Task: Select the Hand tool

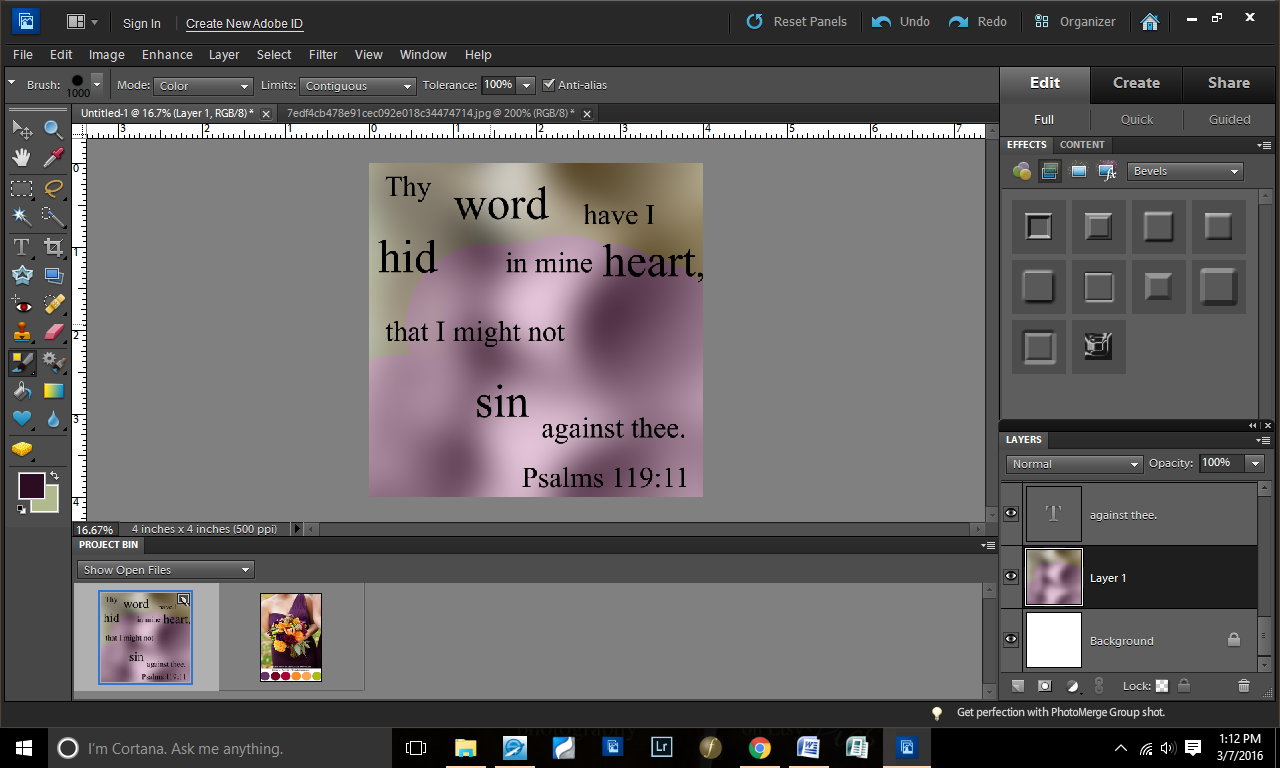Action: pyautogui.click(x=21, y=157)
